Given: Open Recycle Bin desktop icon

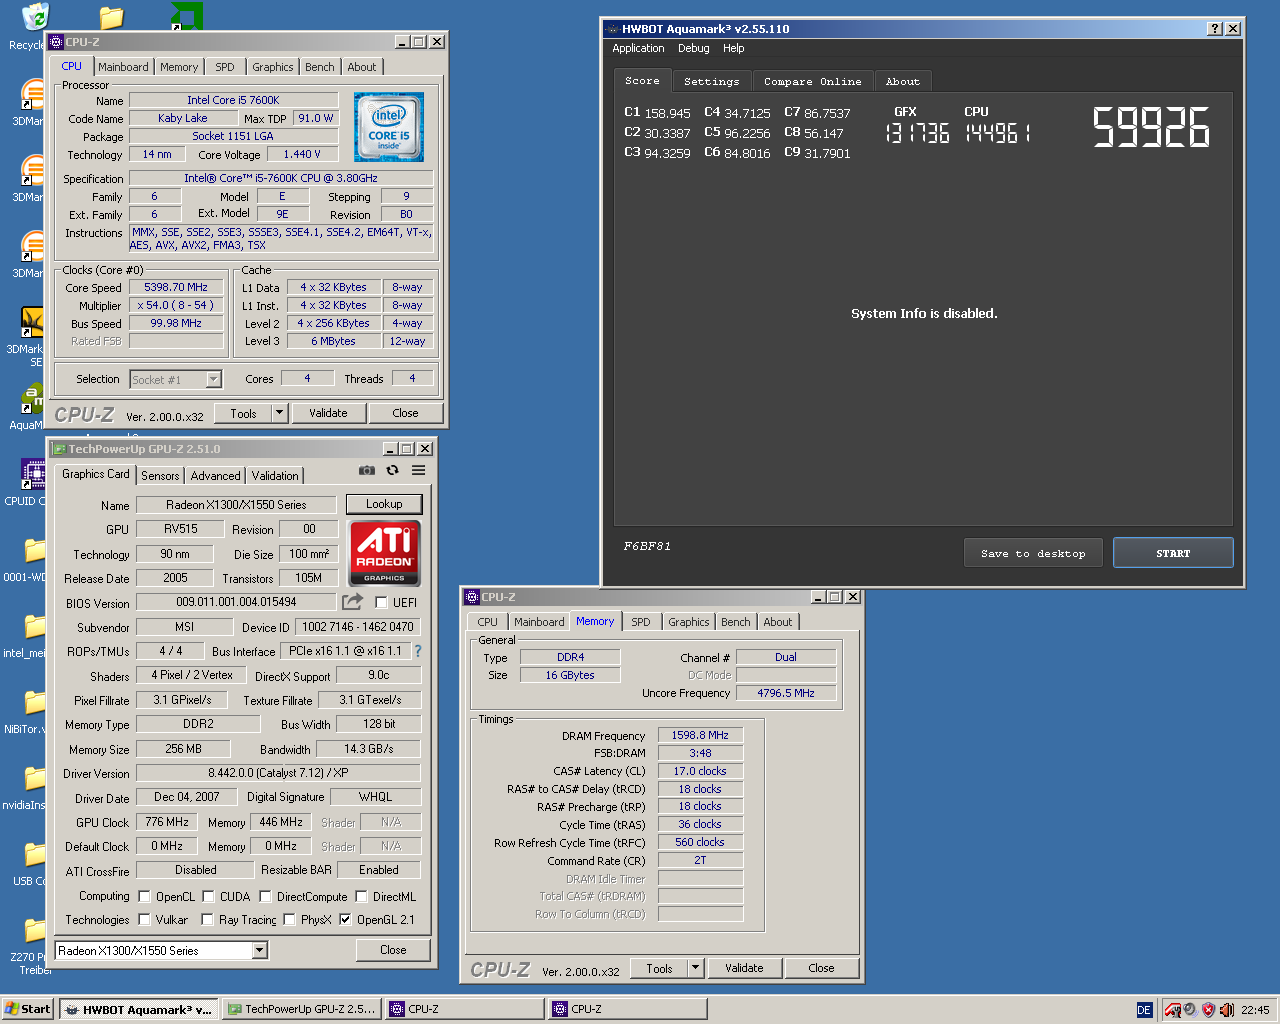Looking at the screenshot, I should (35, 18).
